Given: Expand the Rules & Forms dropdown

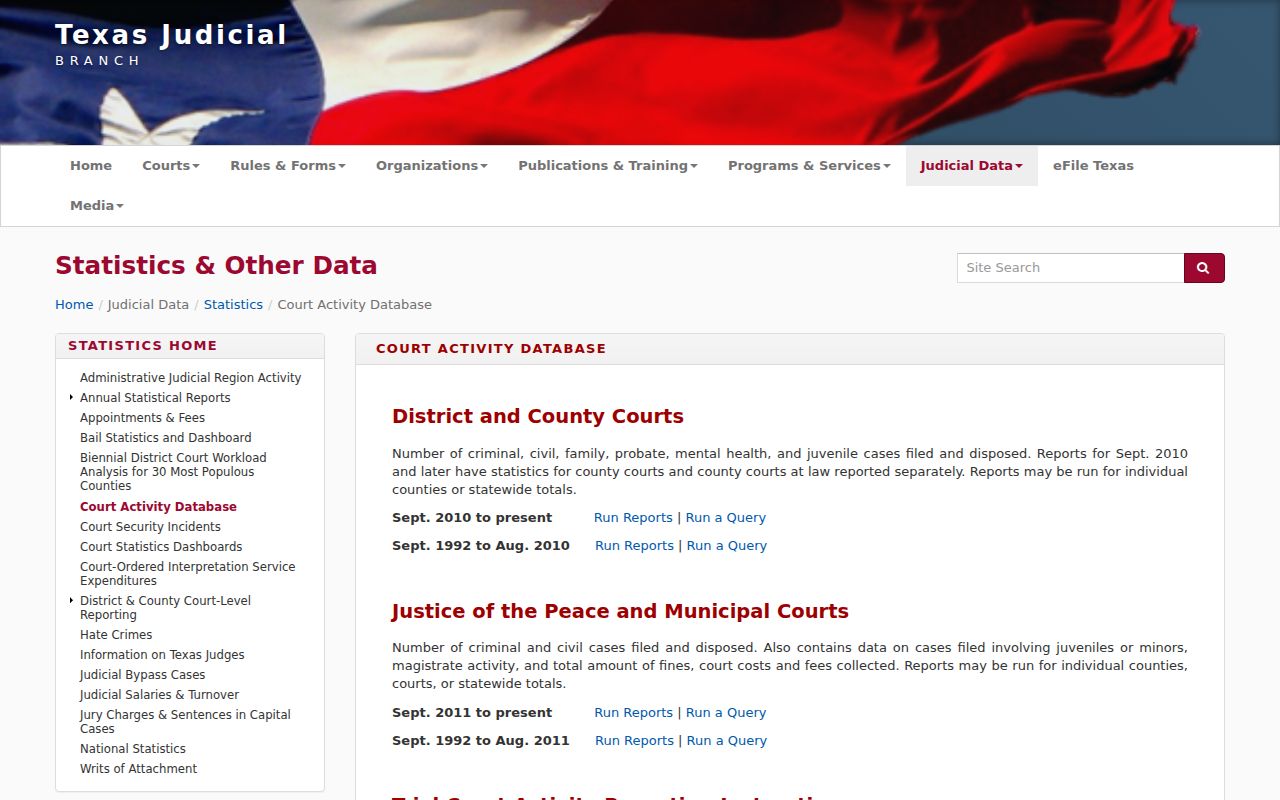Looking at the screenshot, I should [x=288, y=166].
